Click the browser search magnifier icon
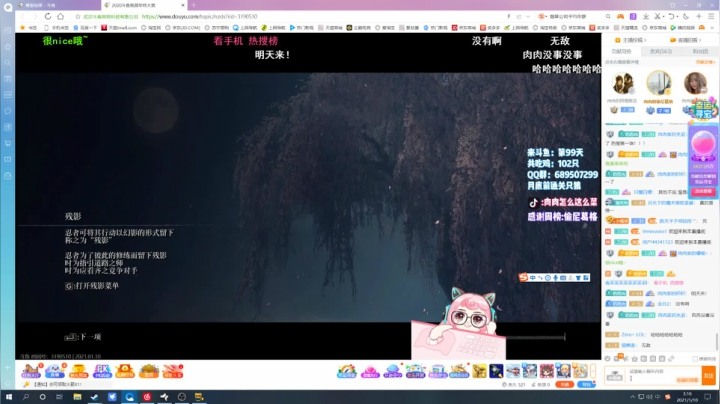Viewport: 720px width, 404px height. click(608, 17)
